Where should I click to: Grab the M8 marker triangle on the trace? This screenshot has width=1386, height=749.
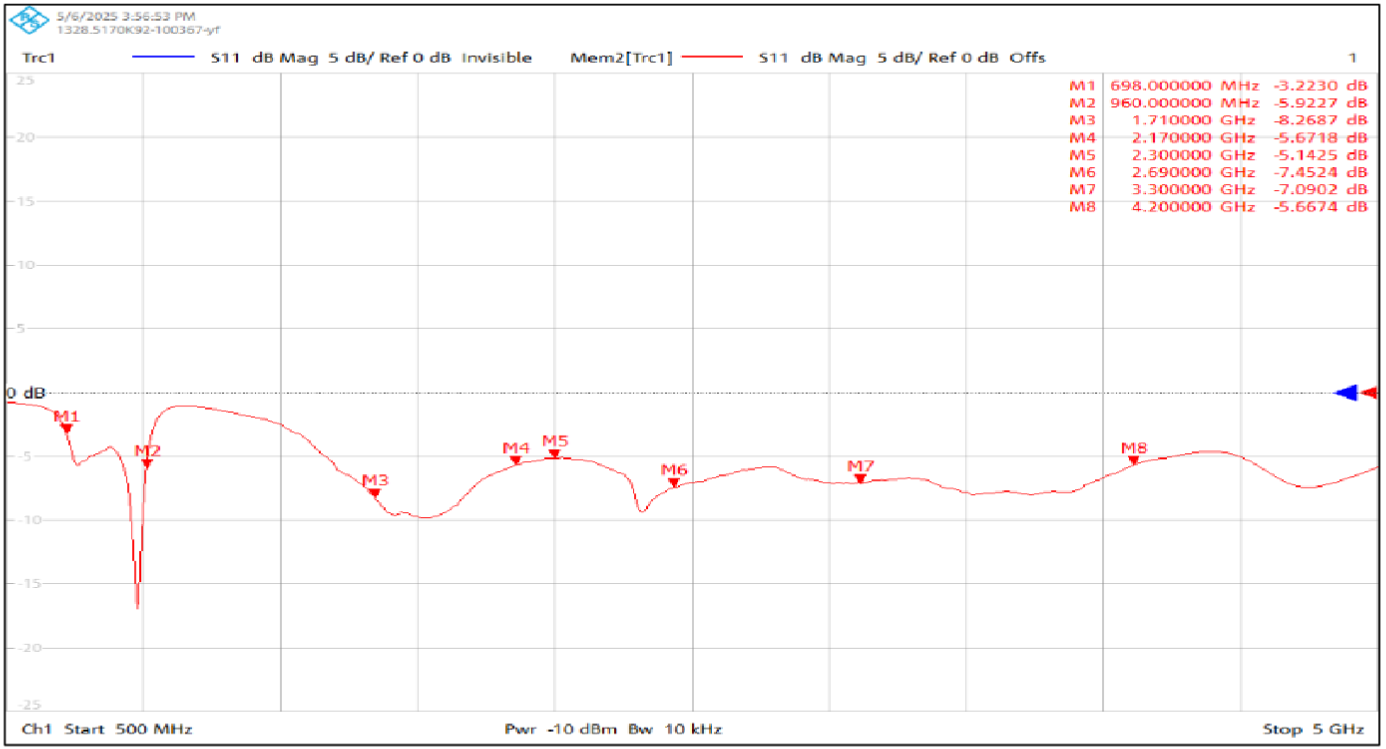(x=1134, y=460)
